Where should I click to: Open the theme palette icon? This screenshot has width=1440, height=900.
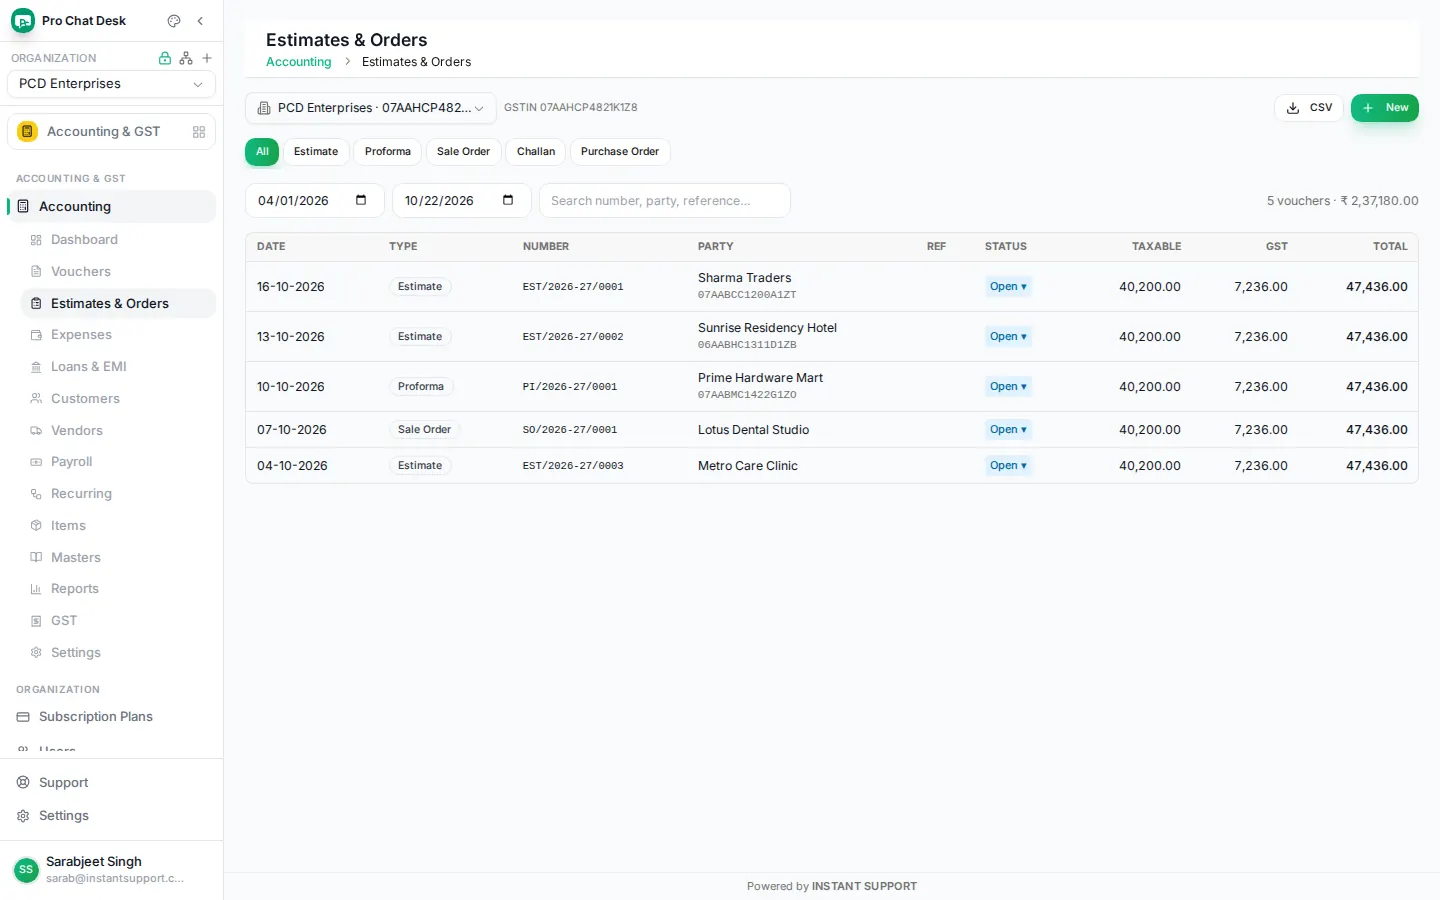click(x=174, y=21)
